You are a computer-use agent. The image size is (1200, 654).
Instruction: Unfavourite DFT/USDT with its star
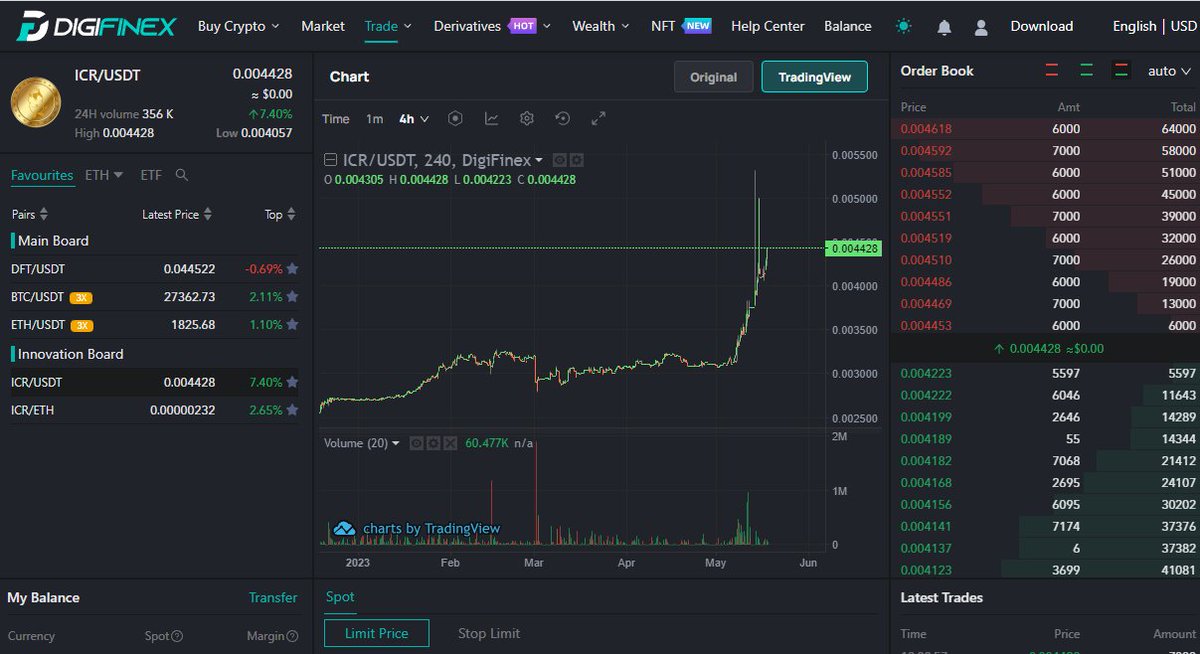(292, 269)
